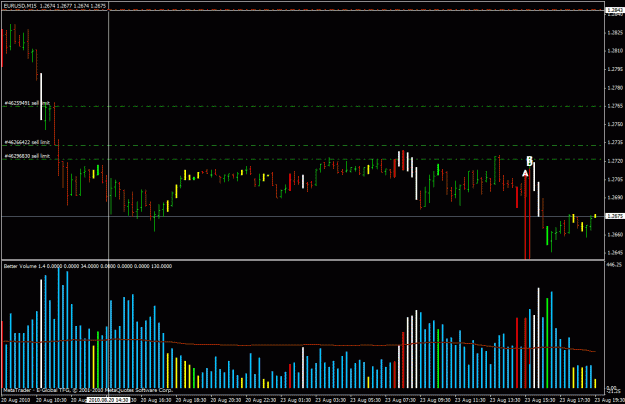Select the #46266422 sell limit order label
Image resolution: width=625 pixels, height=404 pixels.
coord(27,142)
